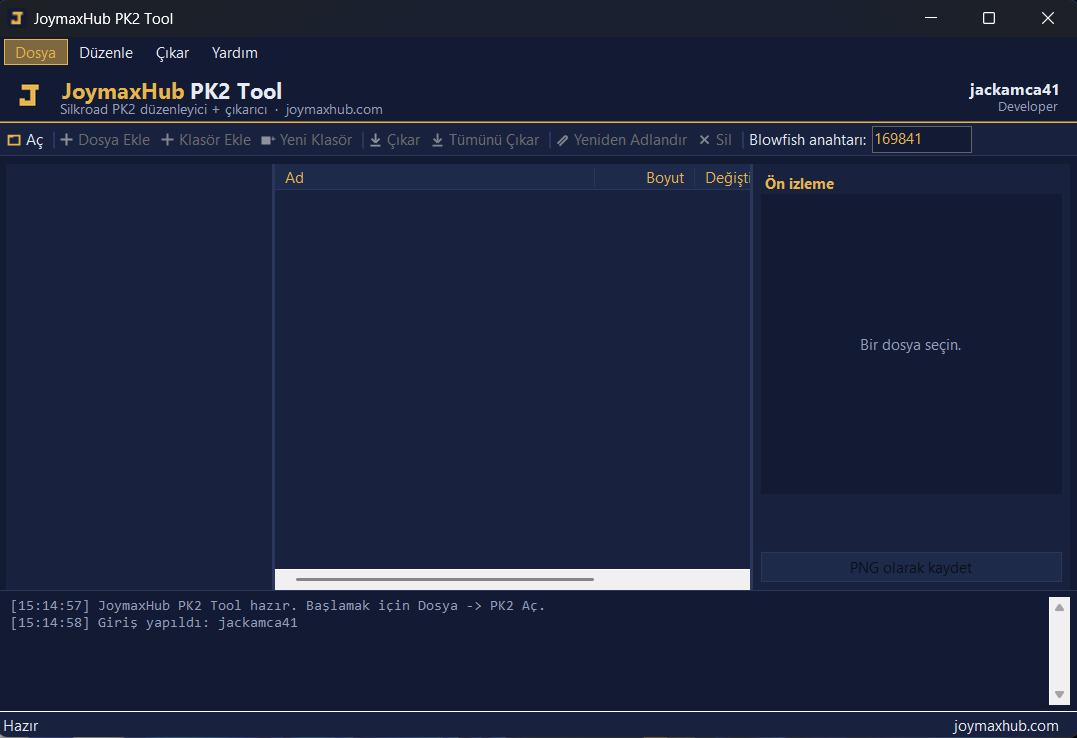Click the Hazır status bar text
The image size is (1077, 738).
(21, 726)
